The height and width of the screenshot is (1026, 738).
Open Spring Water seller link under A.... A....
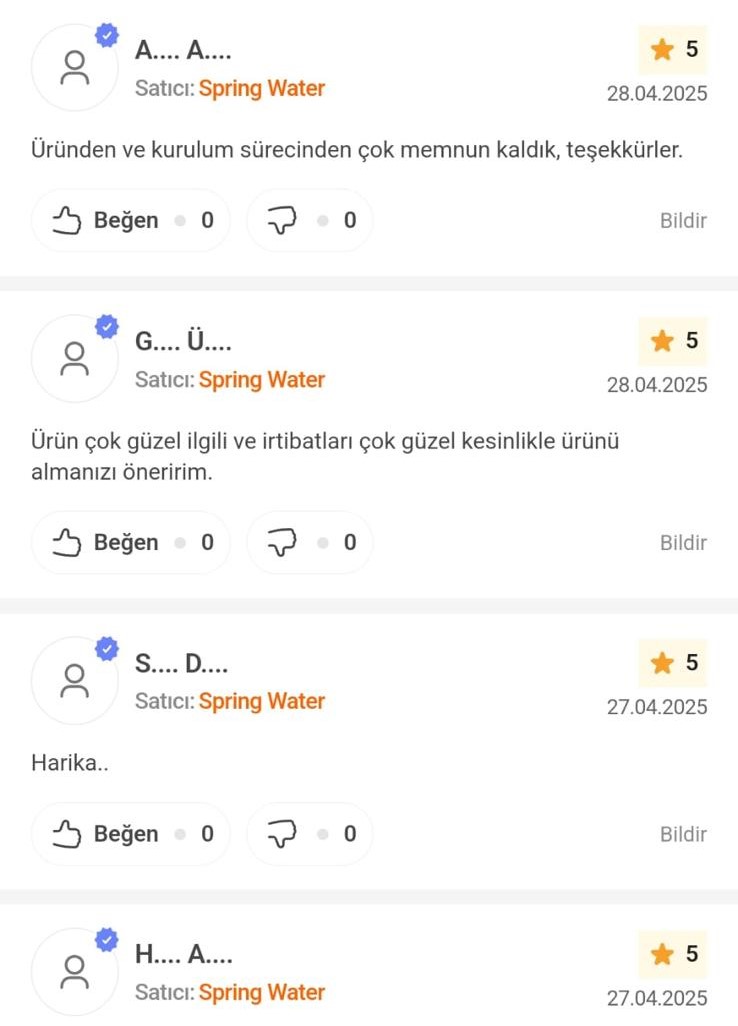click(x=262, y=88)
